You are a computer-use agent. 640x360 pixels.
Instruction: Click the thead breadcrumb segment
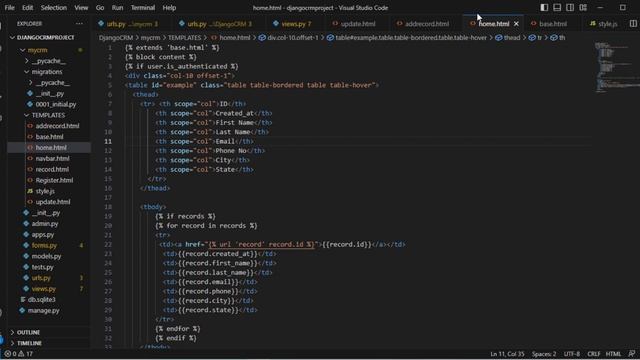coord(508,38)
